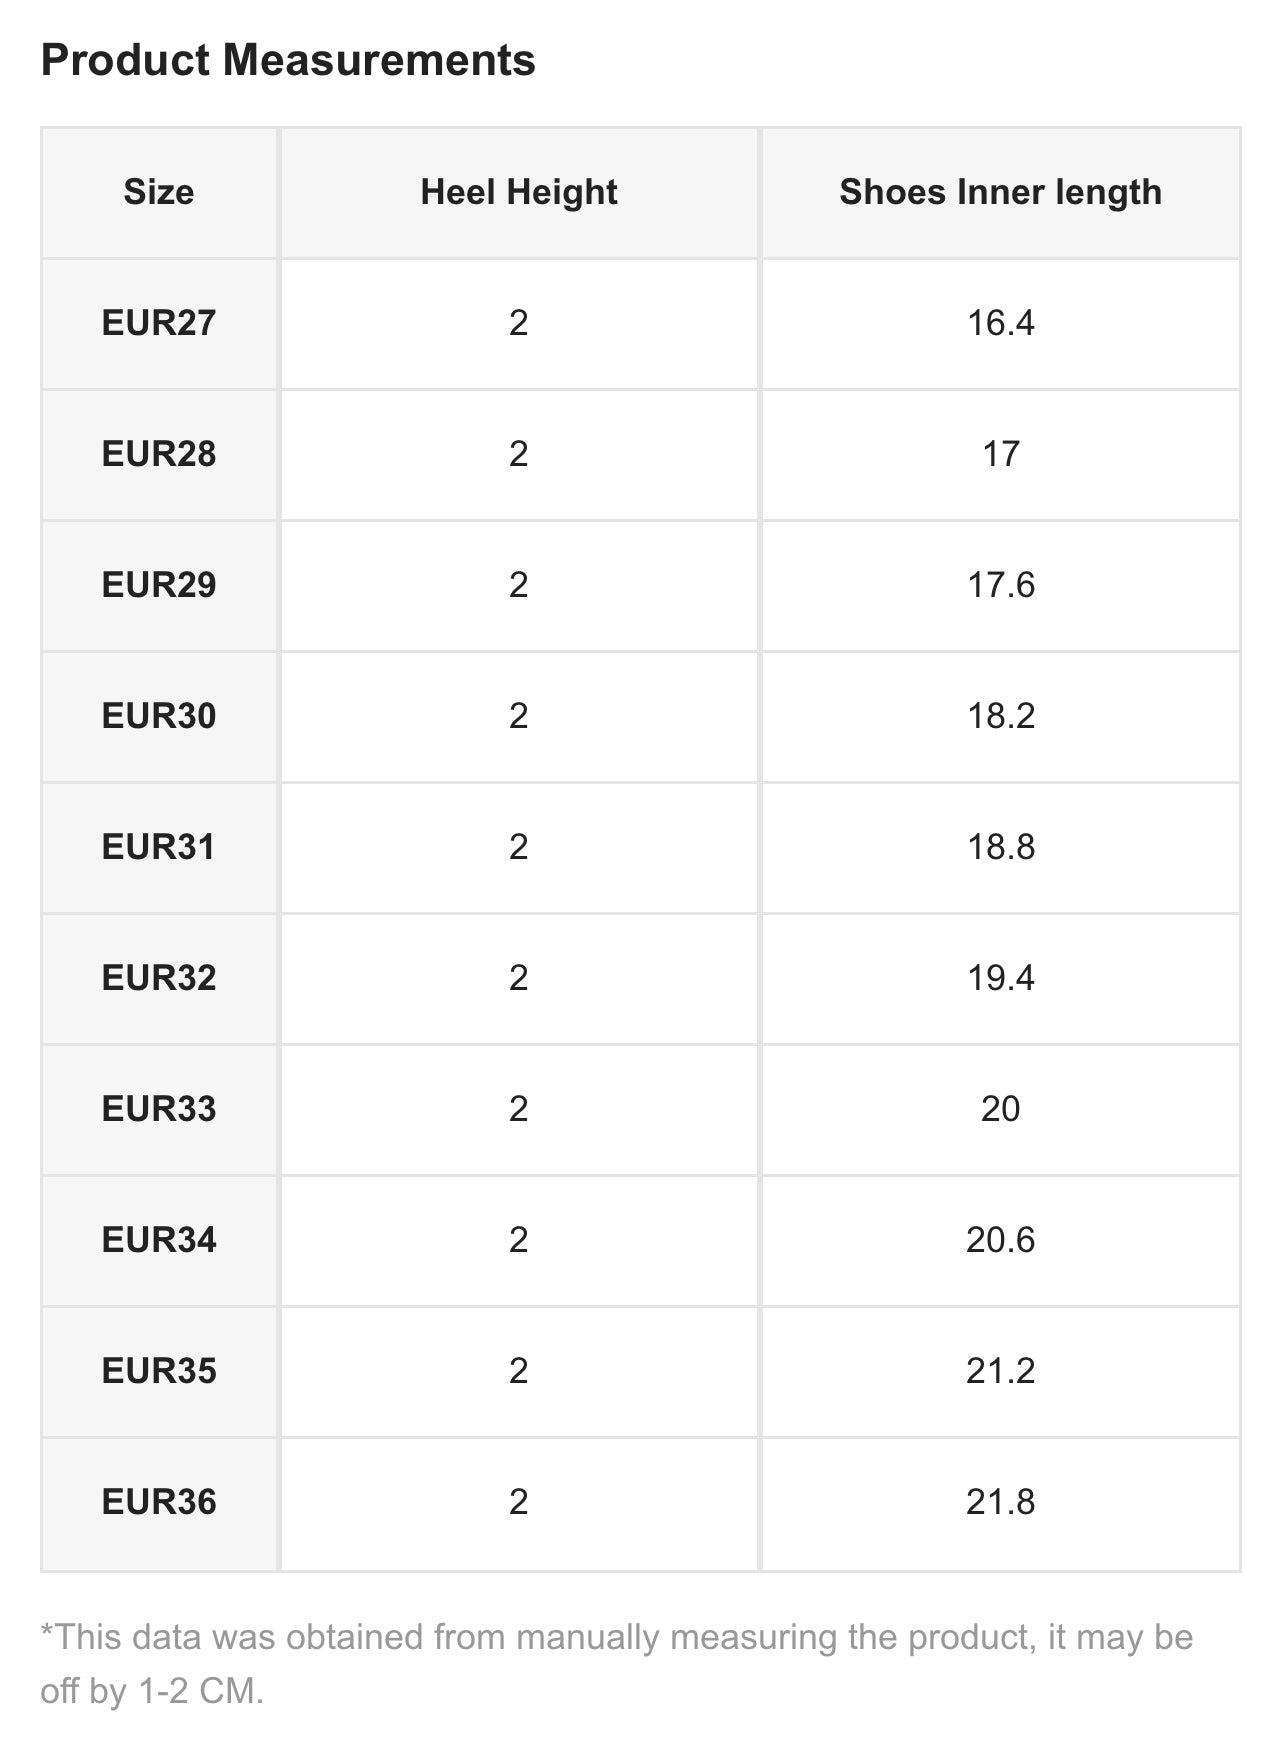
Task: Select the EUR33 size cell
Action: [x=159, y=1109]
